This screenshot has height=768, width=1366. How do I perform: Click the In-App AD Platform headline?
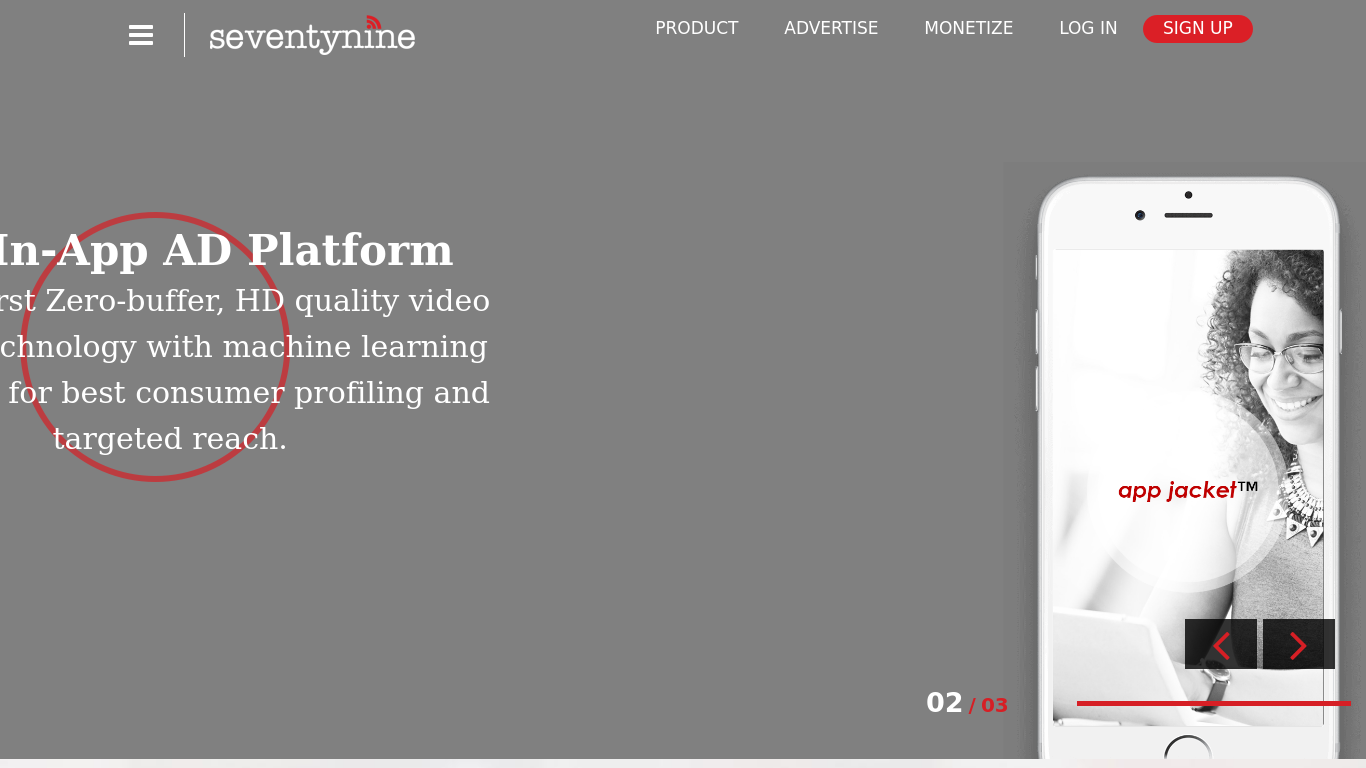227,250
